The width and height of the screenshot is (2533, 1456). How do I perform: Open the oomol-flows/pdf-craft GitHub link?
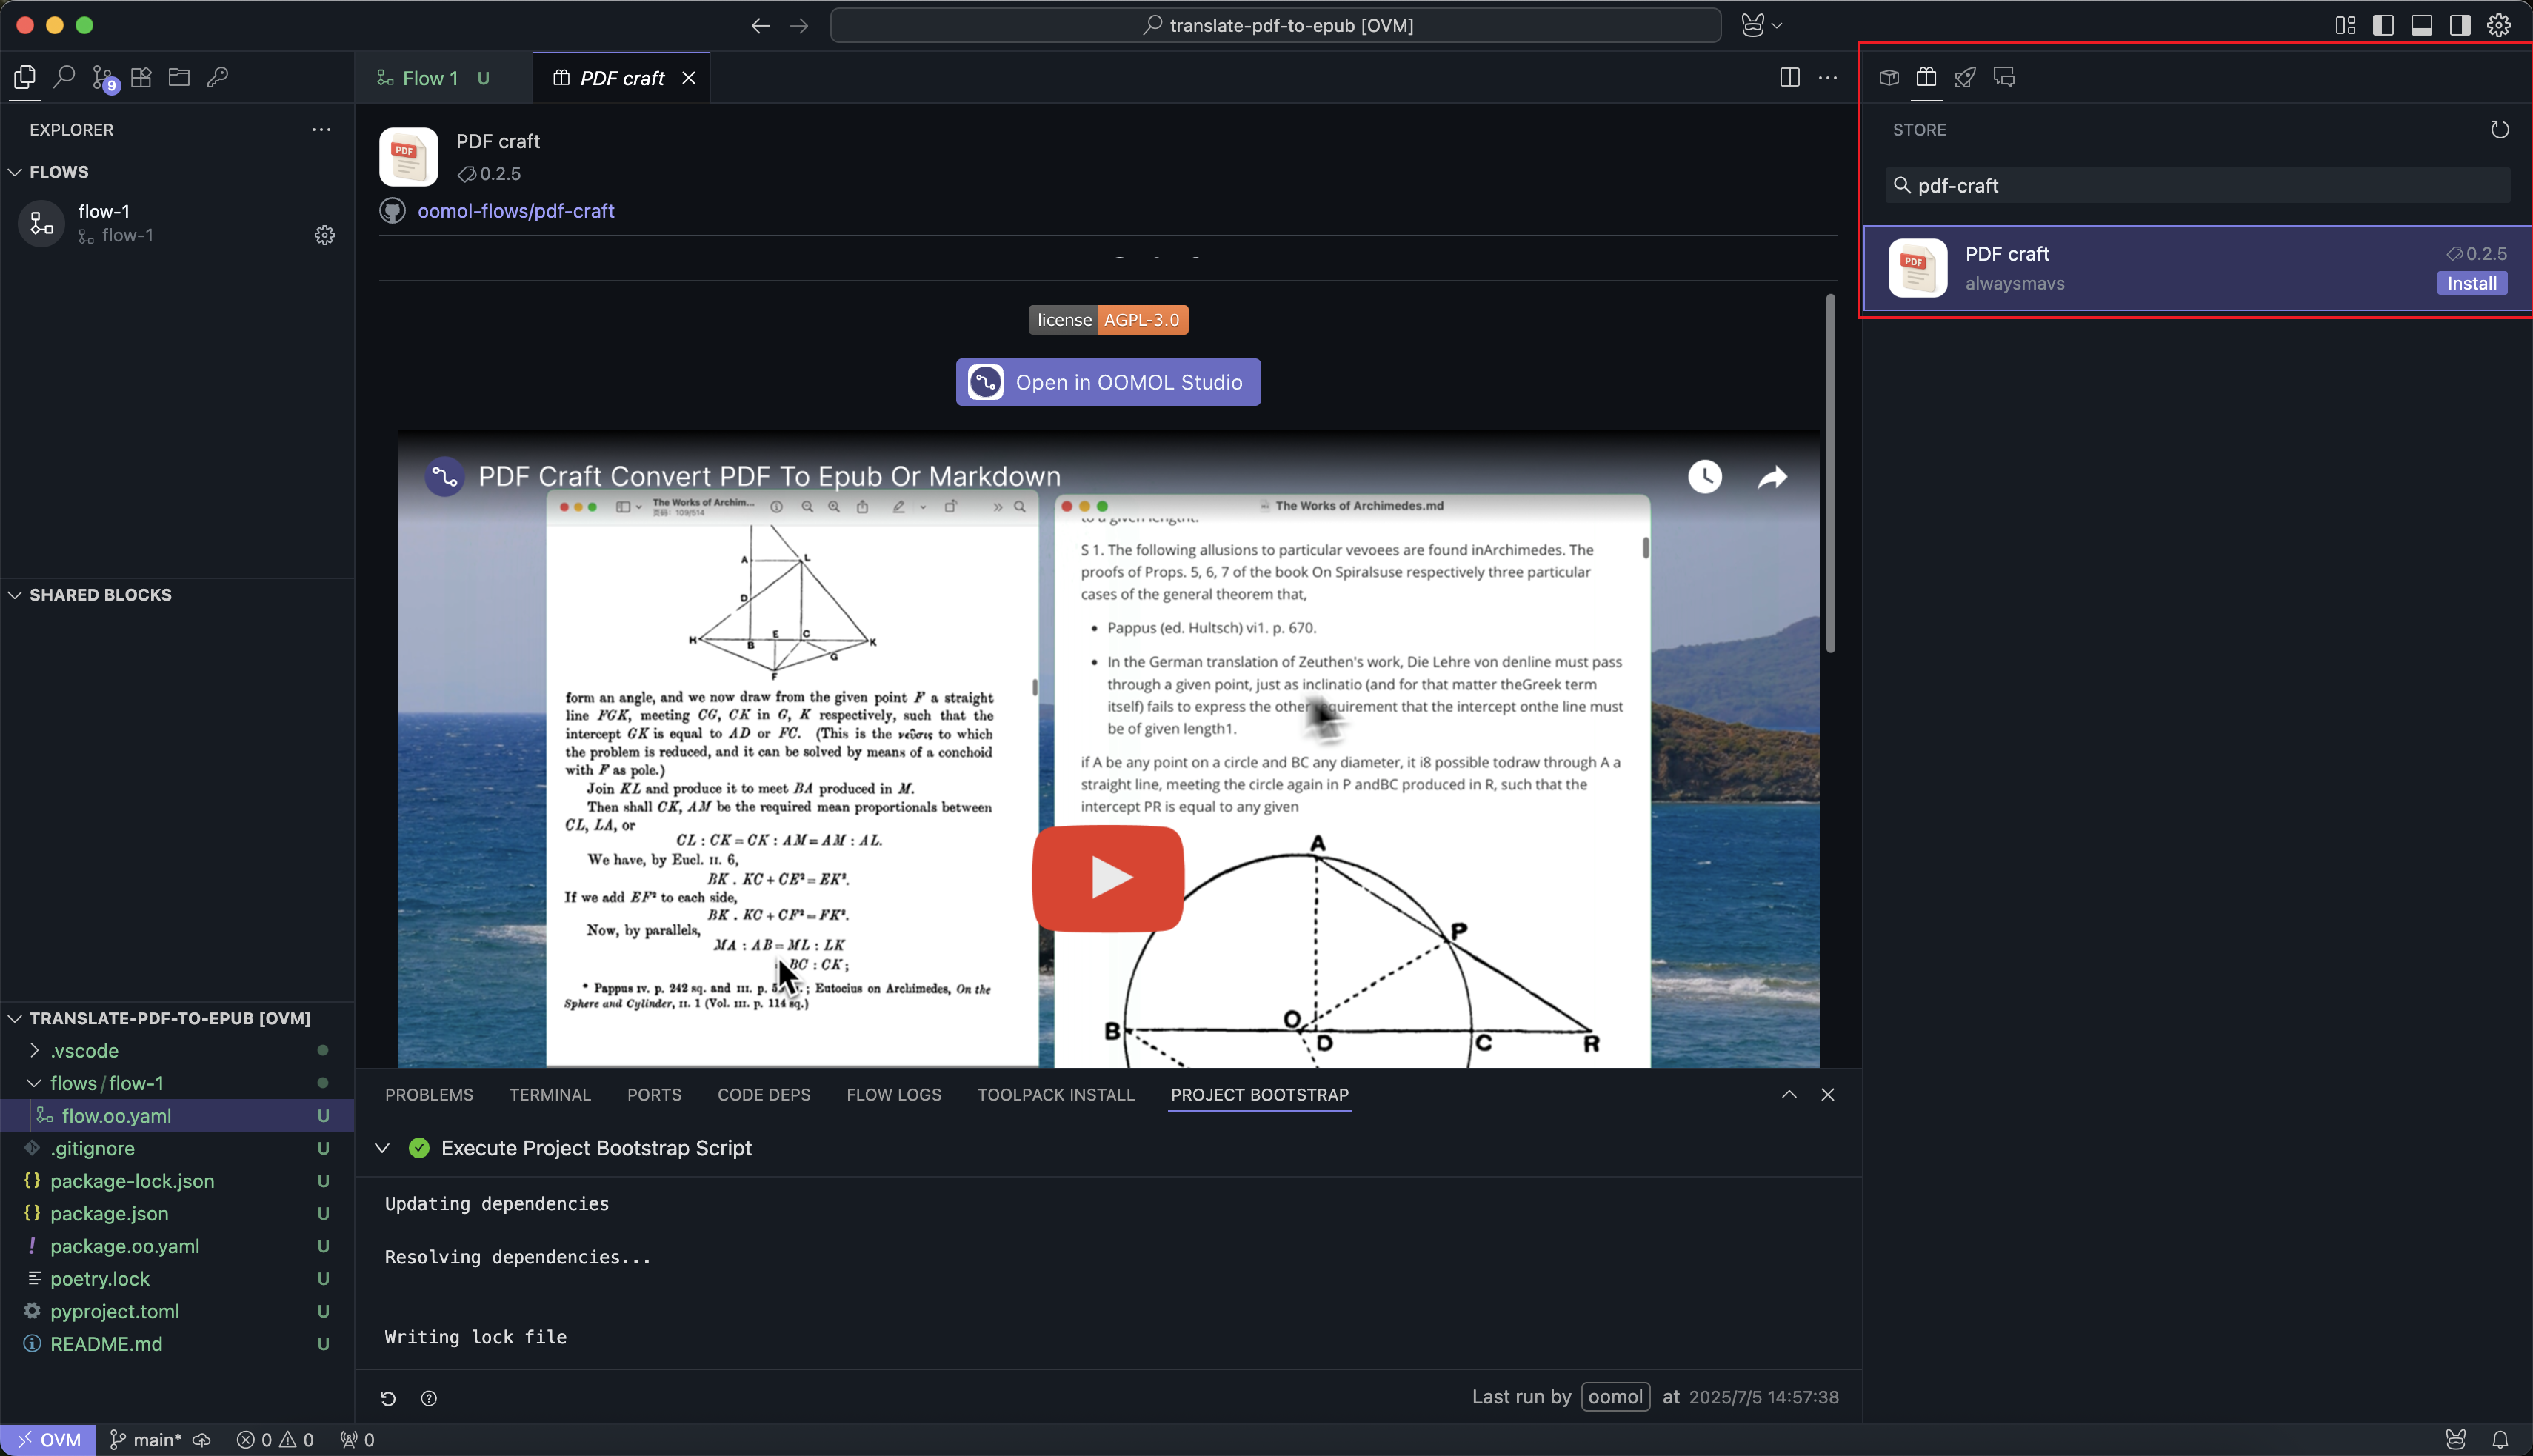515,211
